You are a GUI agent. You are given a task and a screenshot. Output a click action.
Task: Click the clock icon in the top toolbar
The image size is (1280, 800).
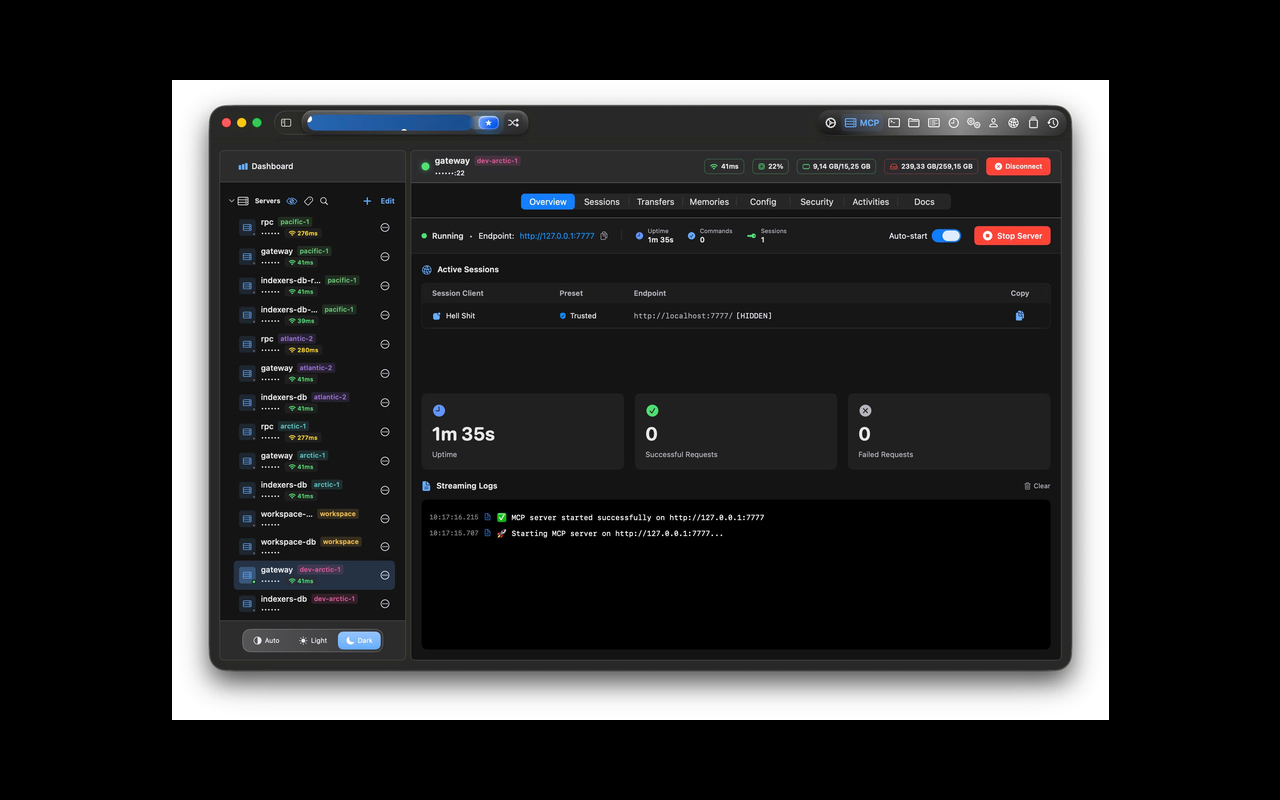coord(953,122)
